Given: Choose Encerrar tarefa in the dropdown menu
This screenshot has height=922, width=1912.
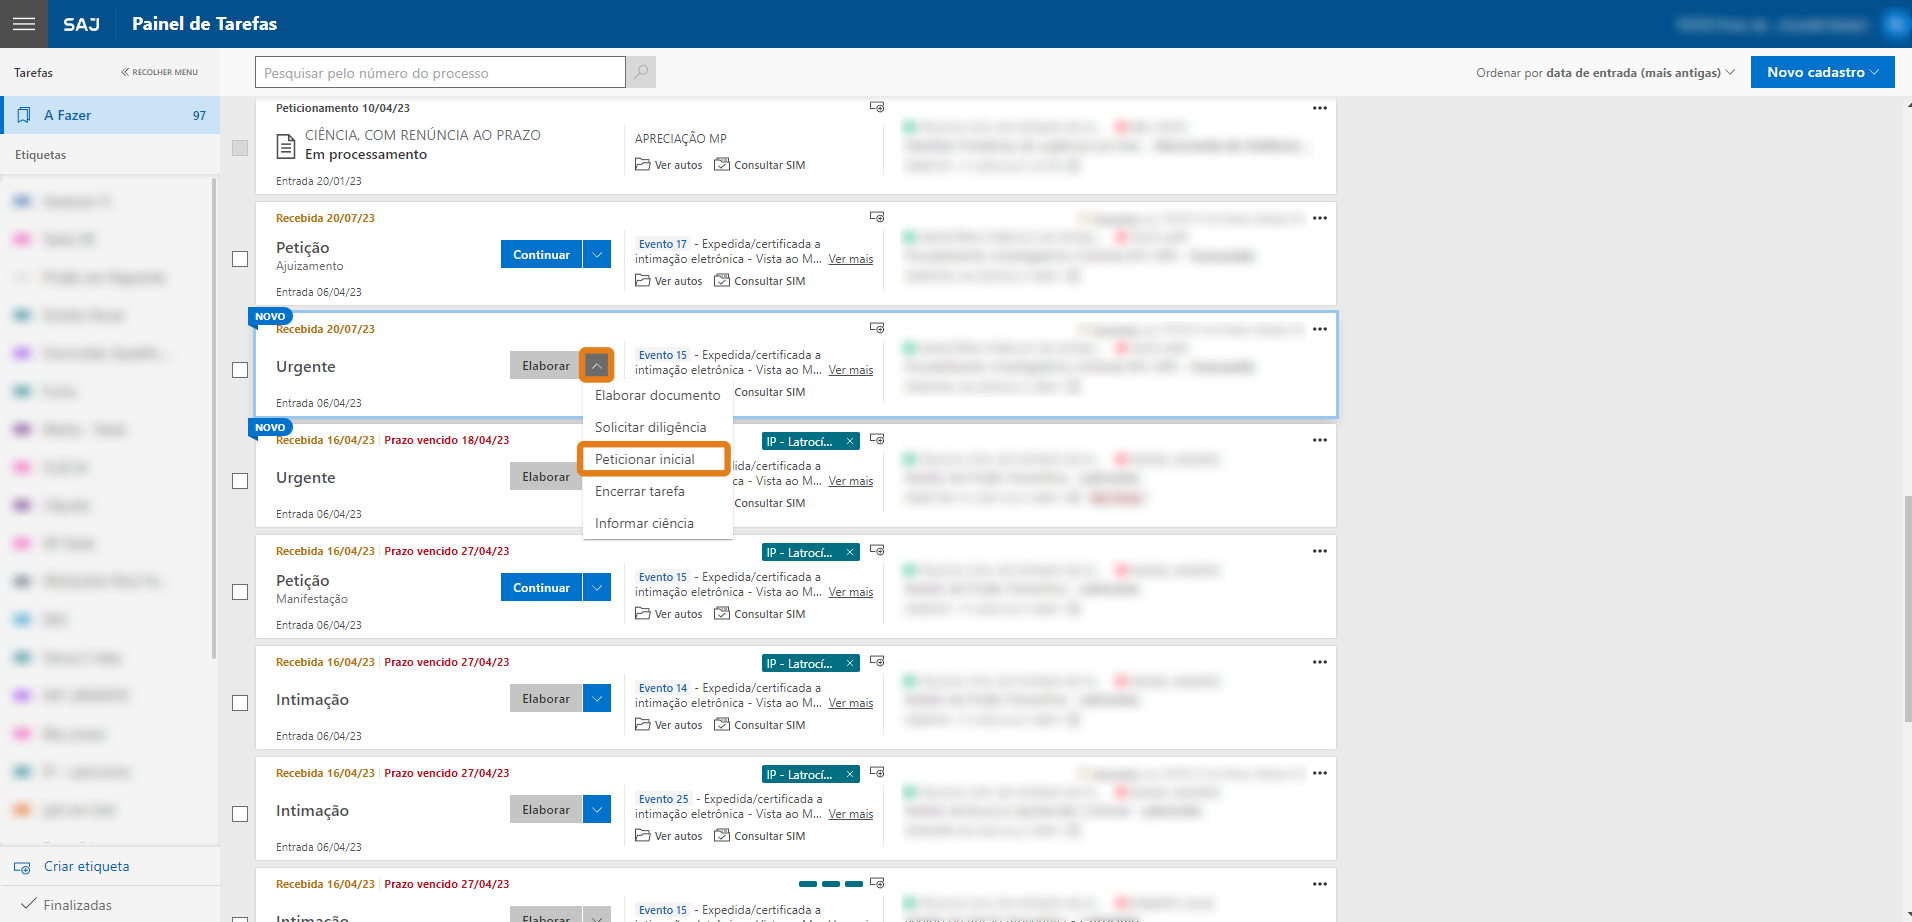Looking at the screenshot, I should [x=640, y=491].
